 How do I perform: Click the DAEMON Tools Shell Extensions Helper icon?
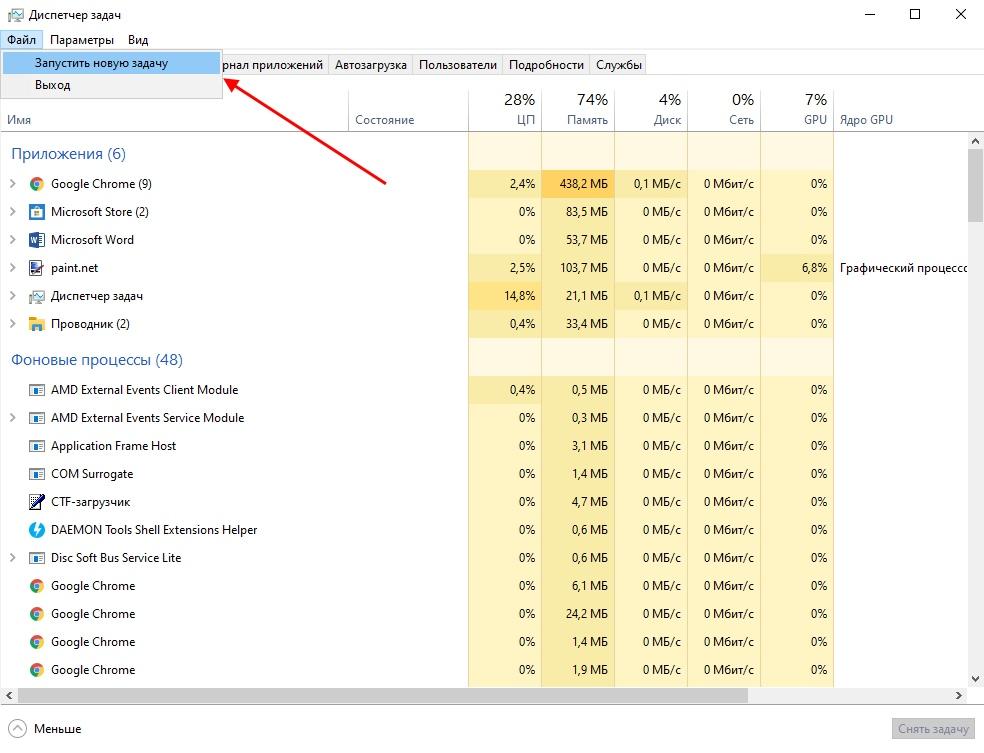(37, 530)
